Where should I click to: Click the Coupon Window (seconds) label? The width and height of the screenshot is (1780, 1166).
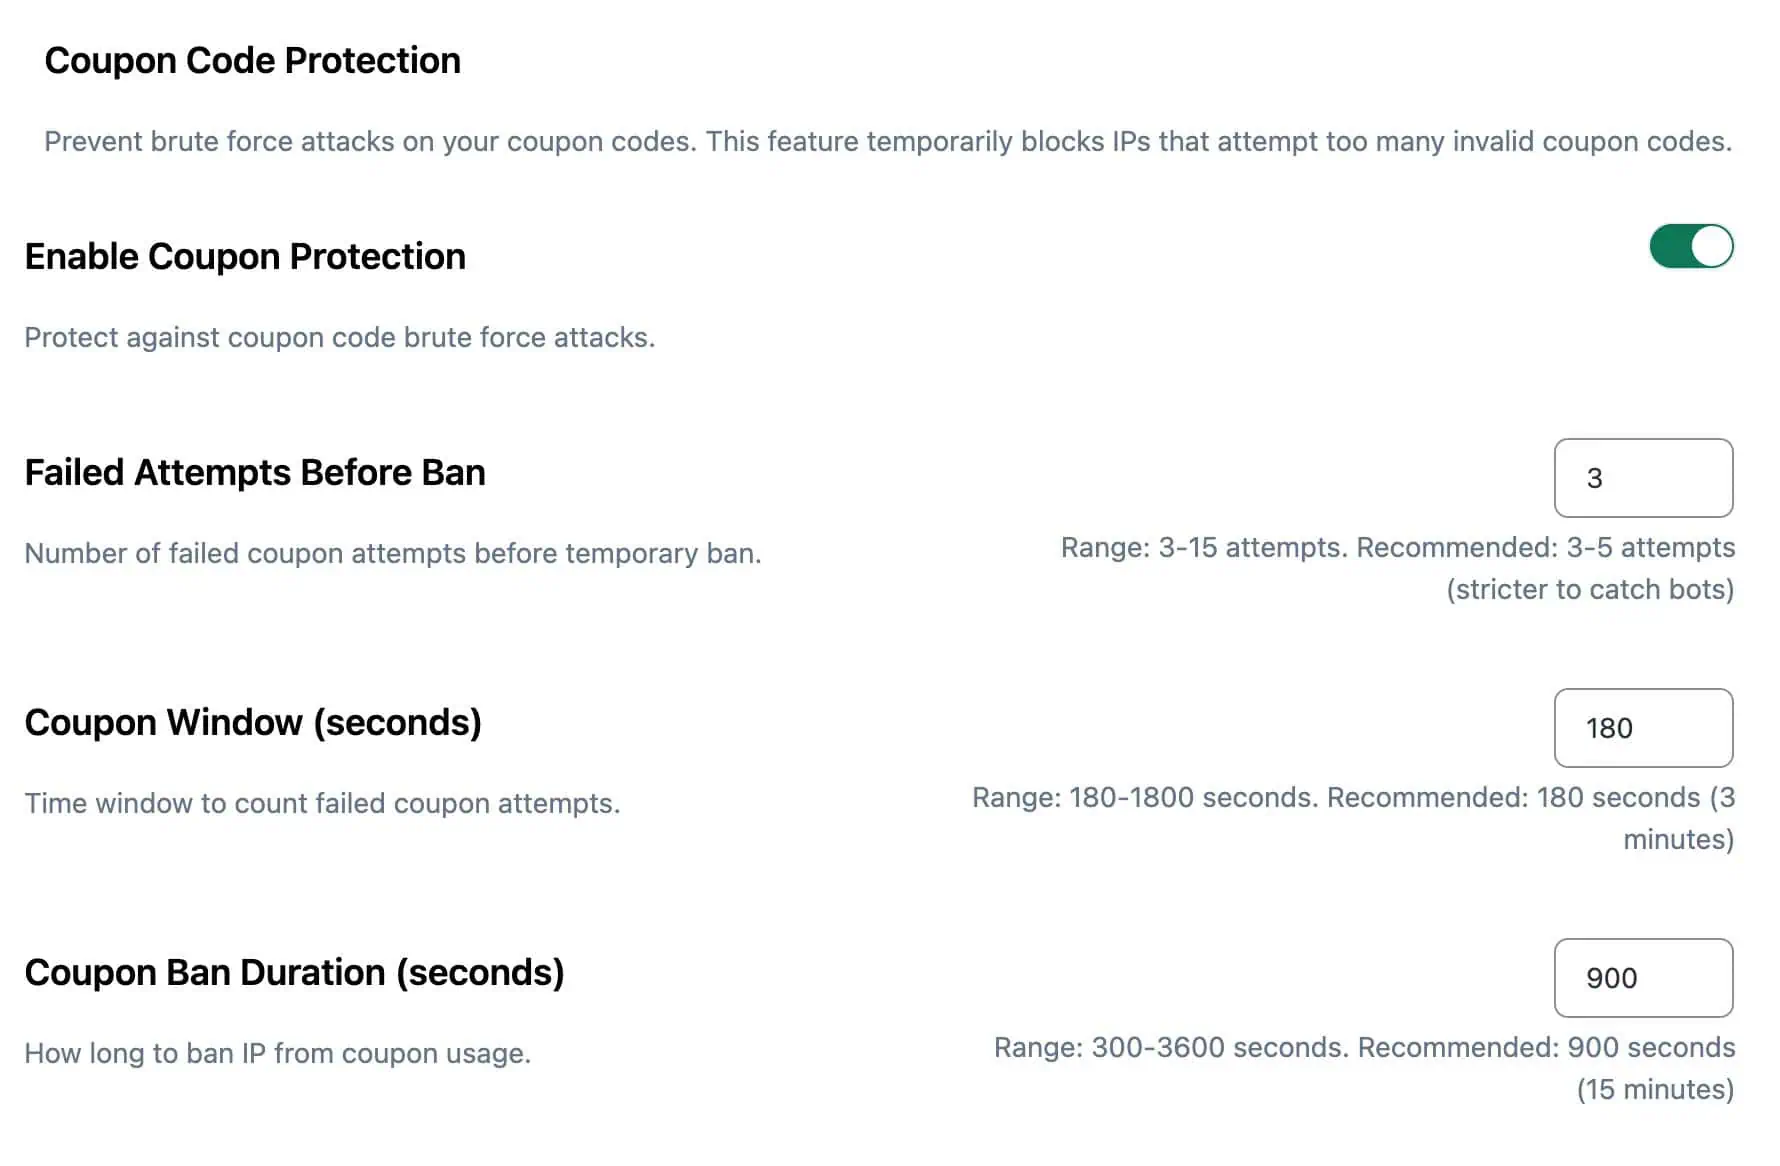(x=253, y=723)
